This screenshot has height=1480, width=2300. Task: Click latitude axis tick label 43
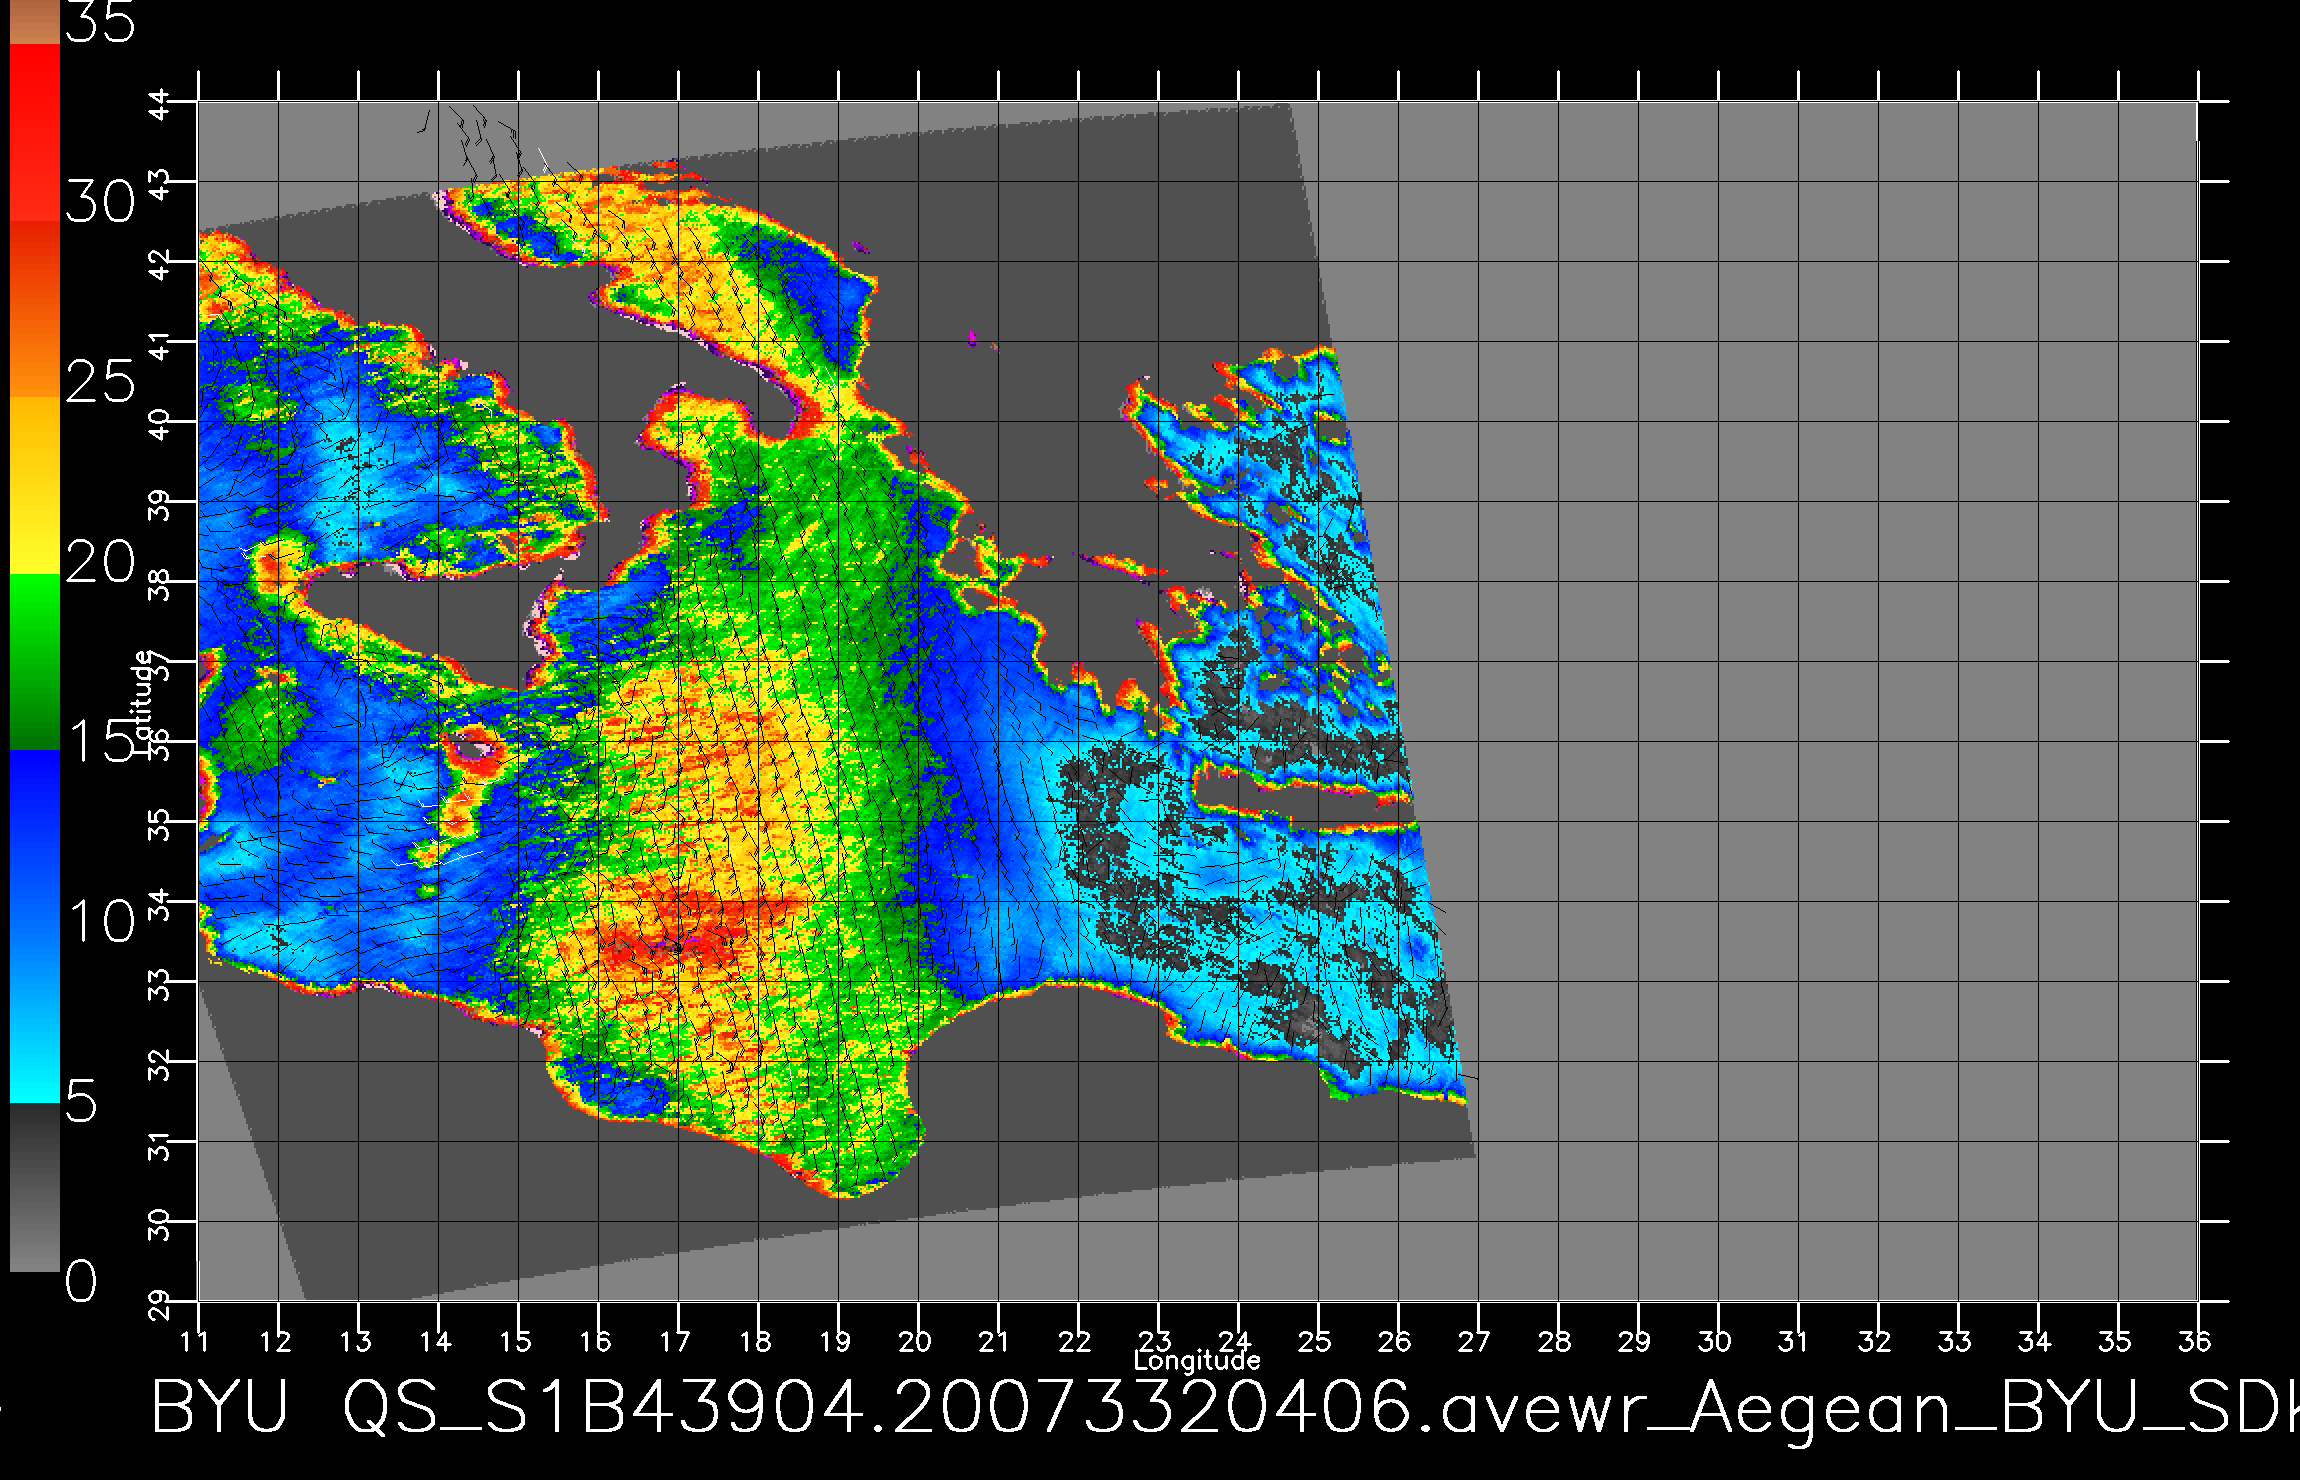click(x=161, y=183)
